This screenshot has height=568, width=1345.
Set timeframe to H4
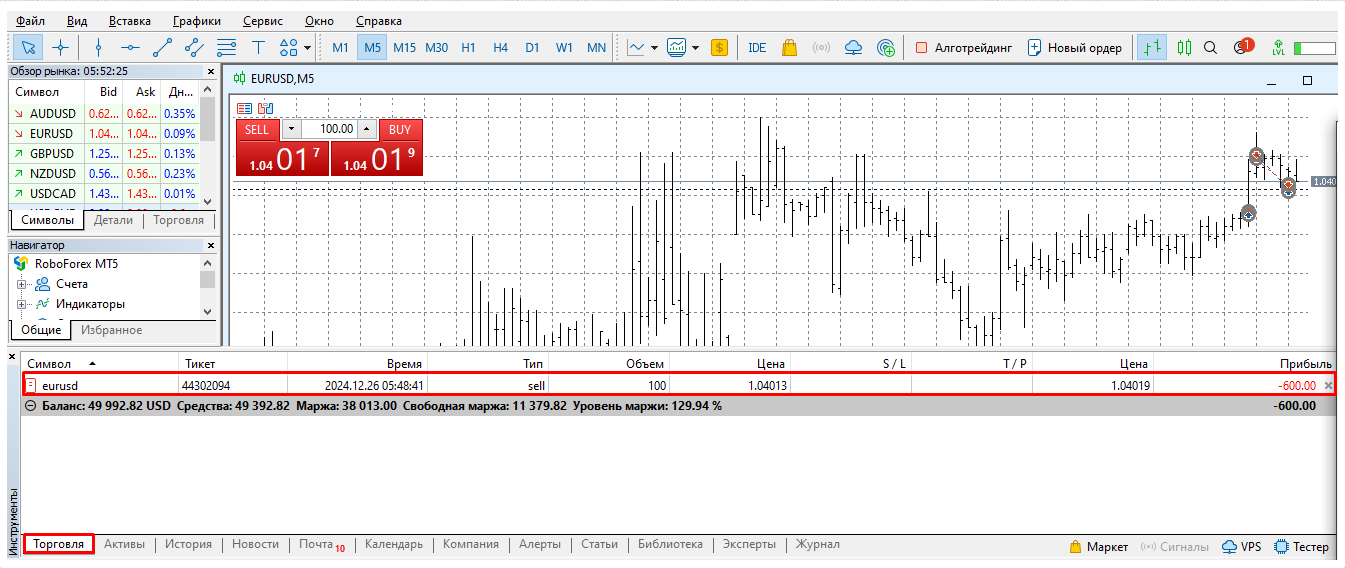(501, 47)
